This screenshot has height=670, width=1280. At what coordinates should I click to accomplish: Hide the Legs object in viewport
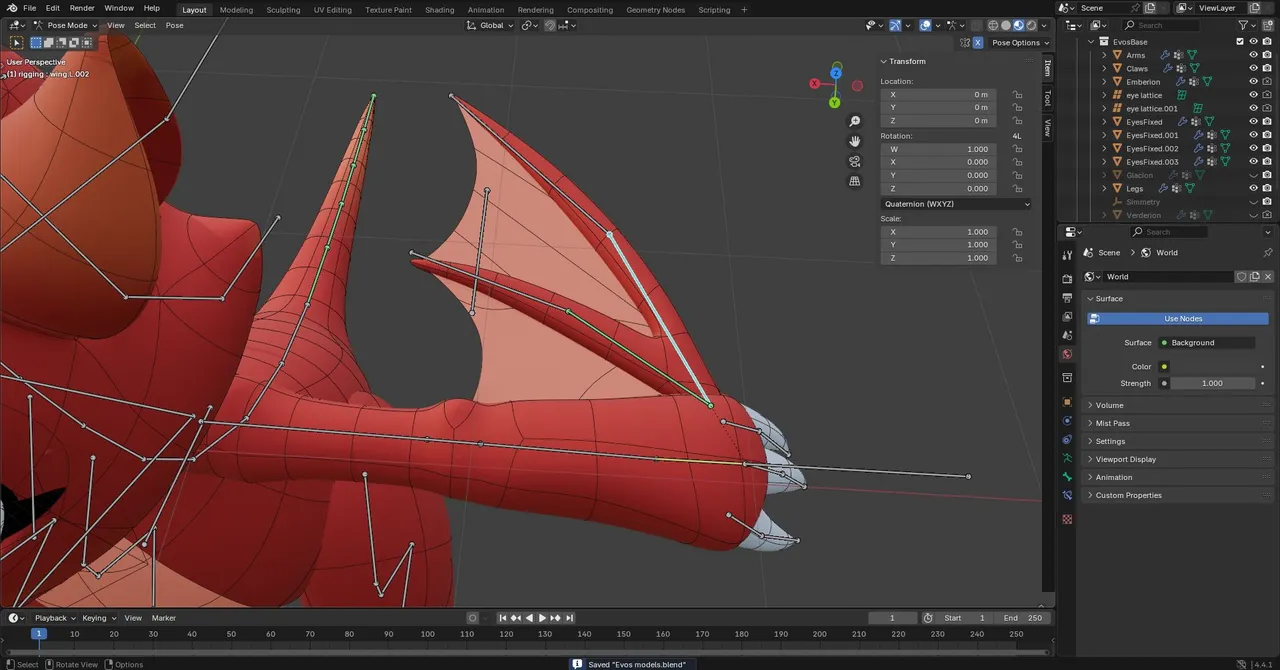(x=1253, y=188)
